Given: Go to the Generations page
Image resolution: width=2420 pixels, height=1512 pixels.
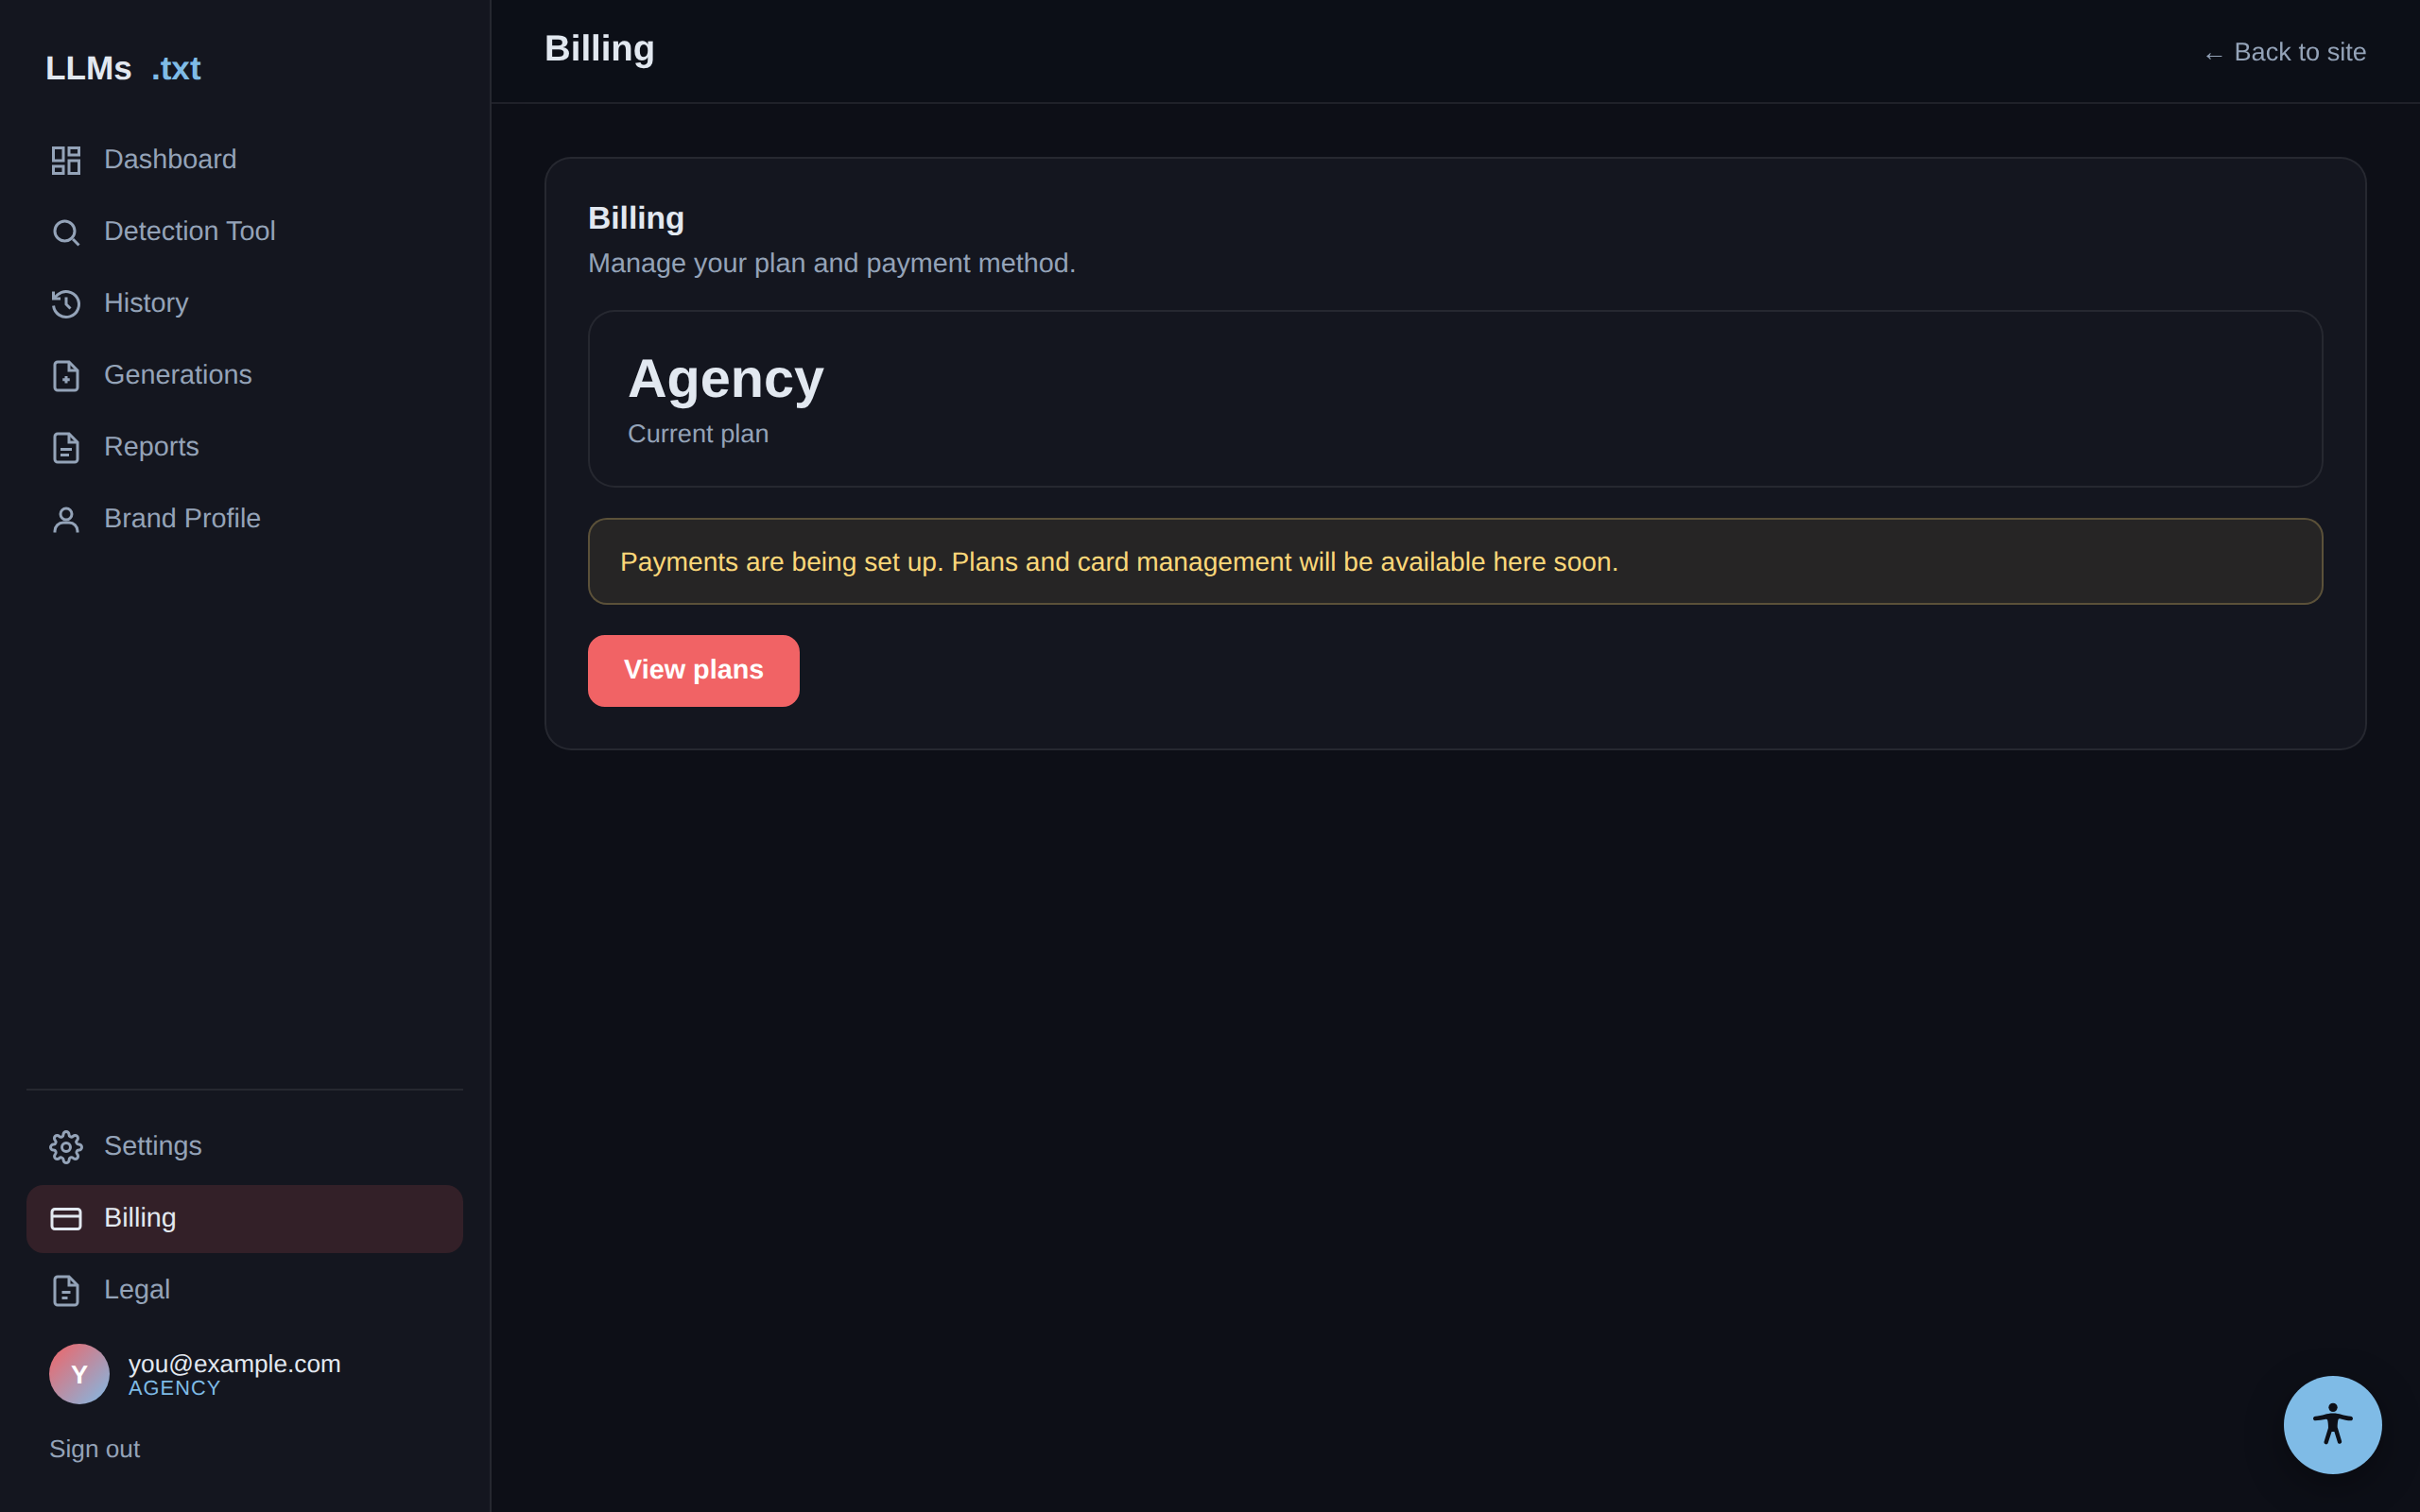Looking at the screenshot, I should [244, 376].
